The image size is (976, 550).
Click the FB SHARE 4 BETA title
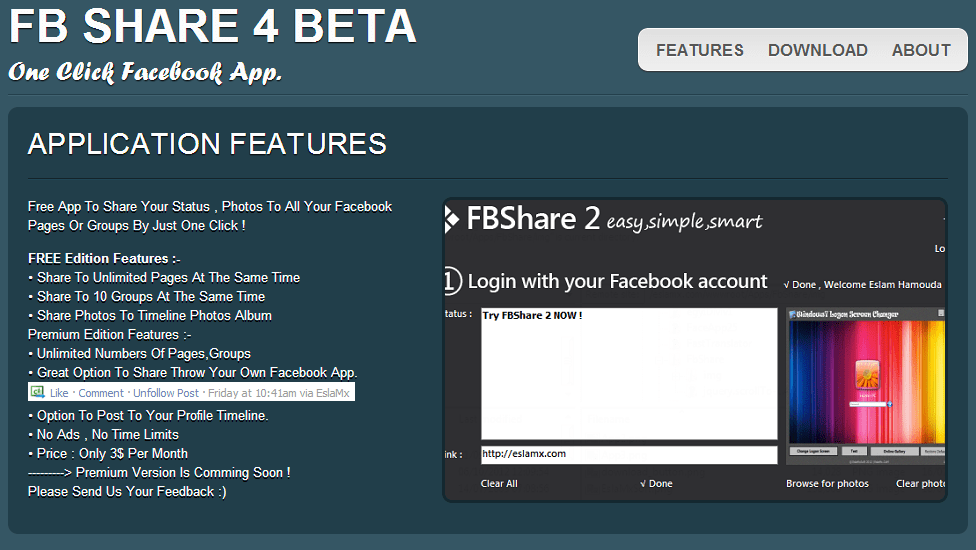coord(213,27)
